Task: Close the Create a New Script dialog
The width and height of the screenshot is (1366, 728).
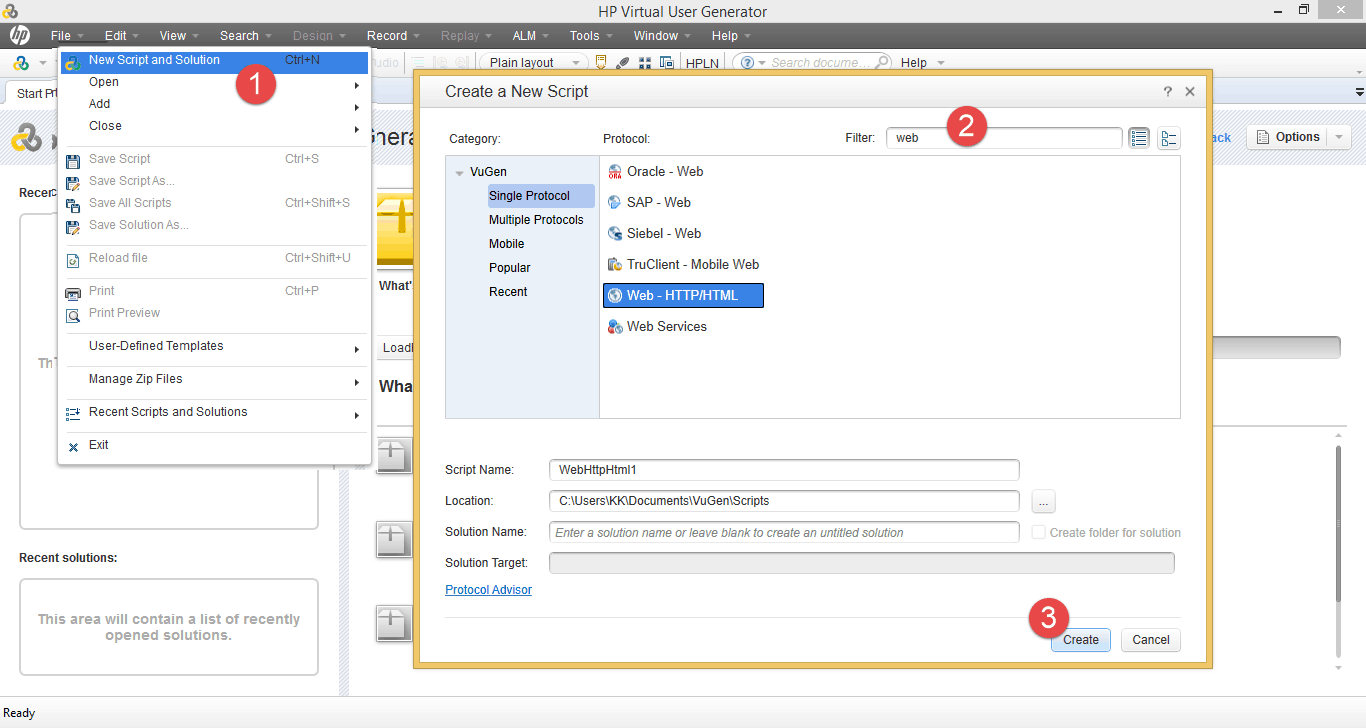Action: point(1190,92)
